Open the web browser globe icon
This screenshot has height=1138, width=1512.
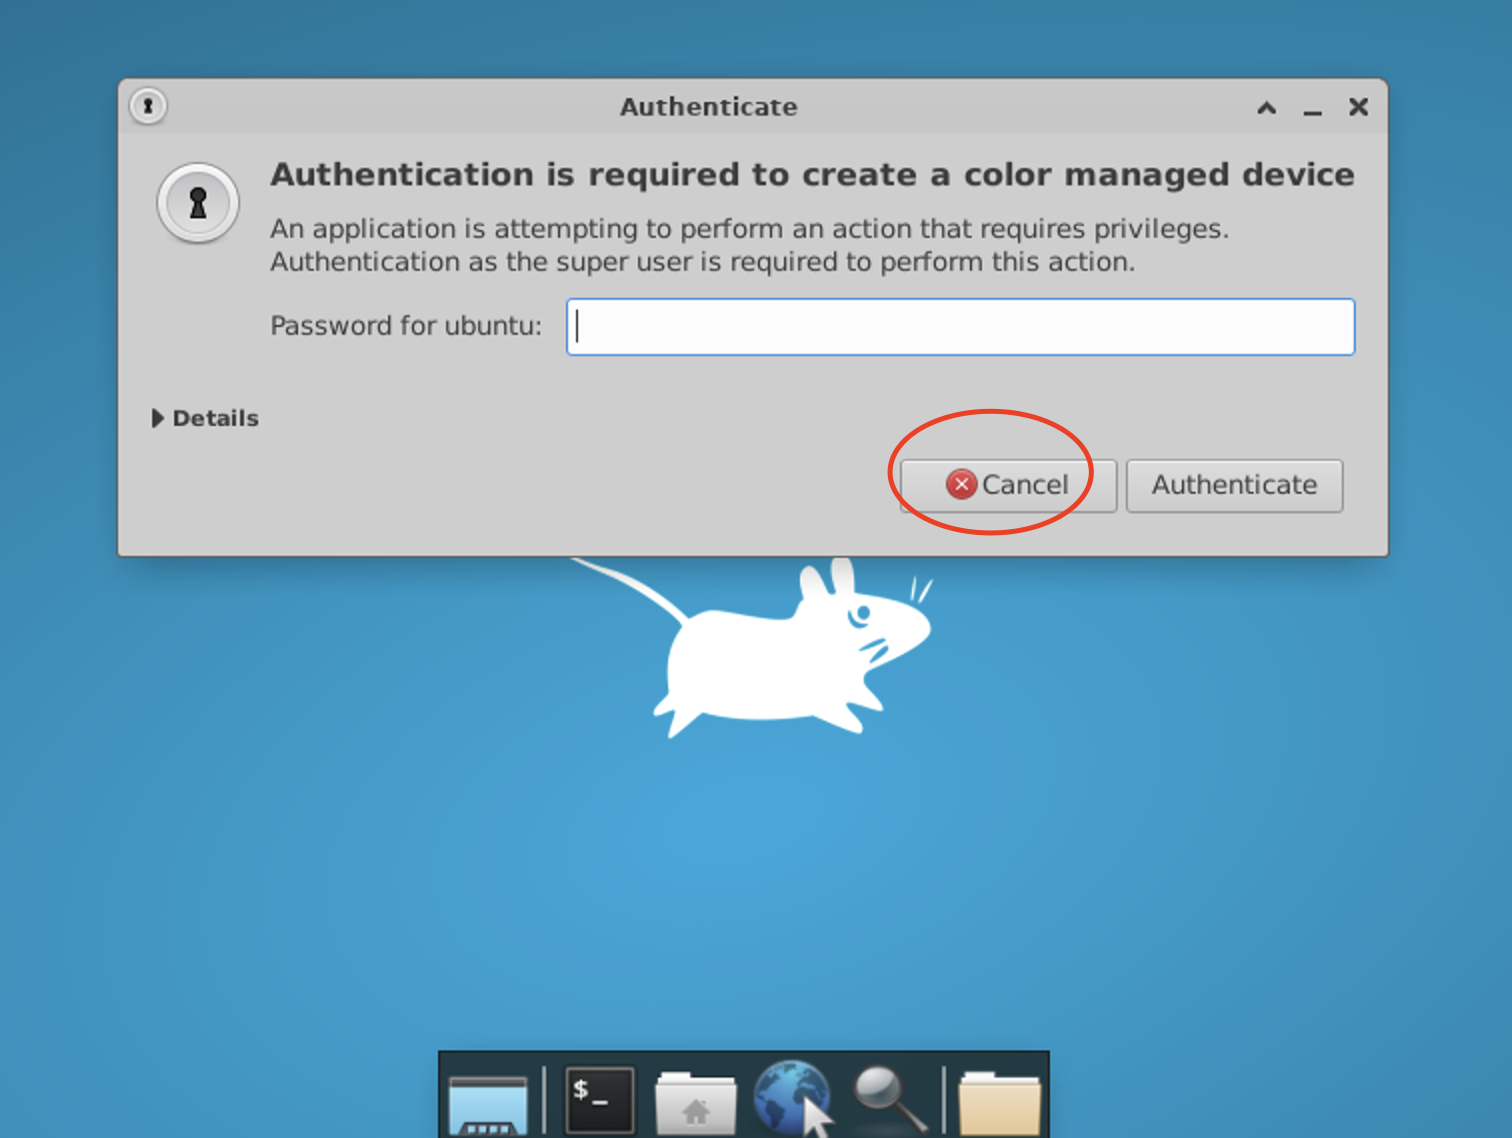click(792, 1099)
